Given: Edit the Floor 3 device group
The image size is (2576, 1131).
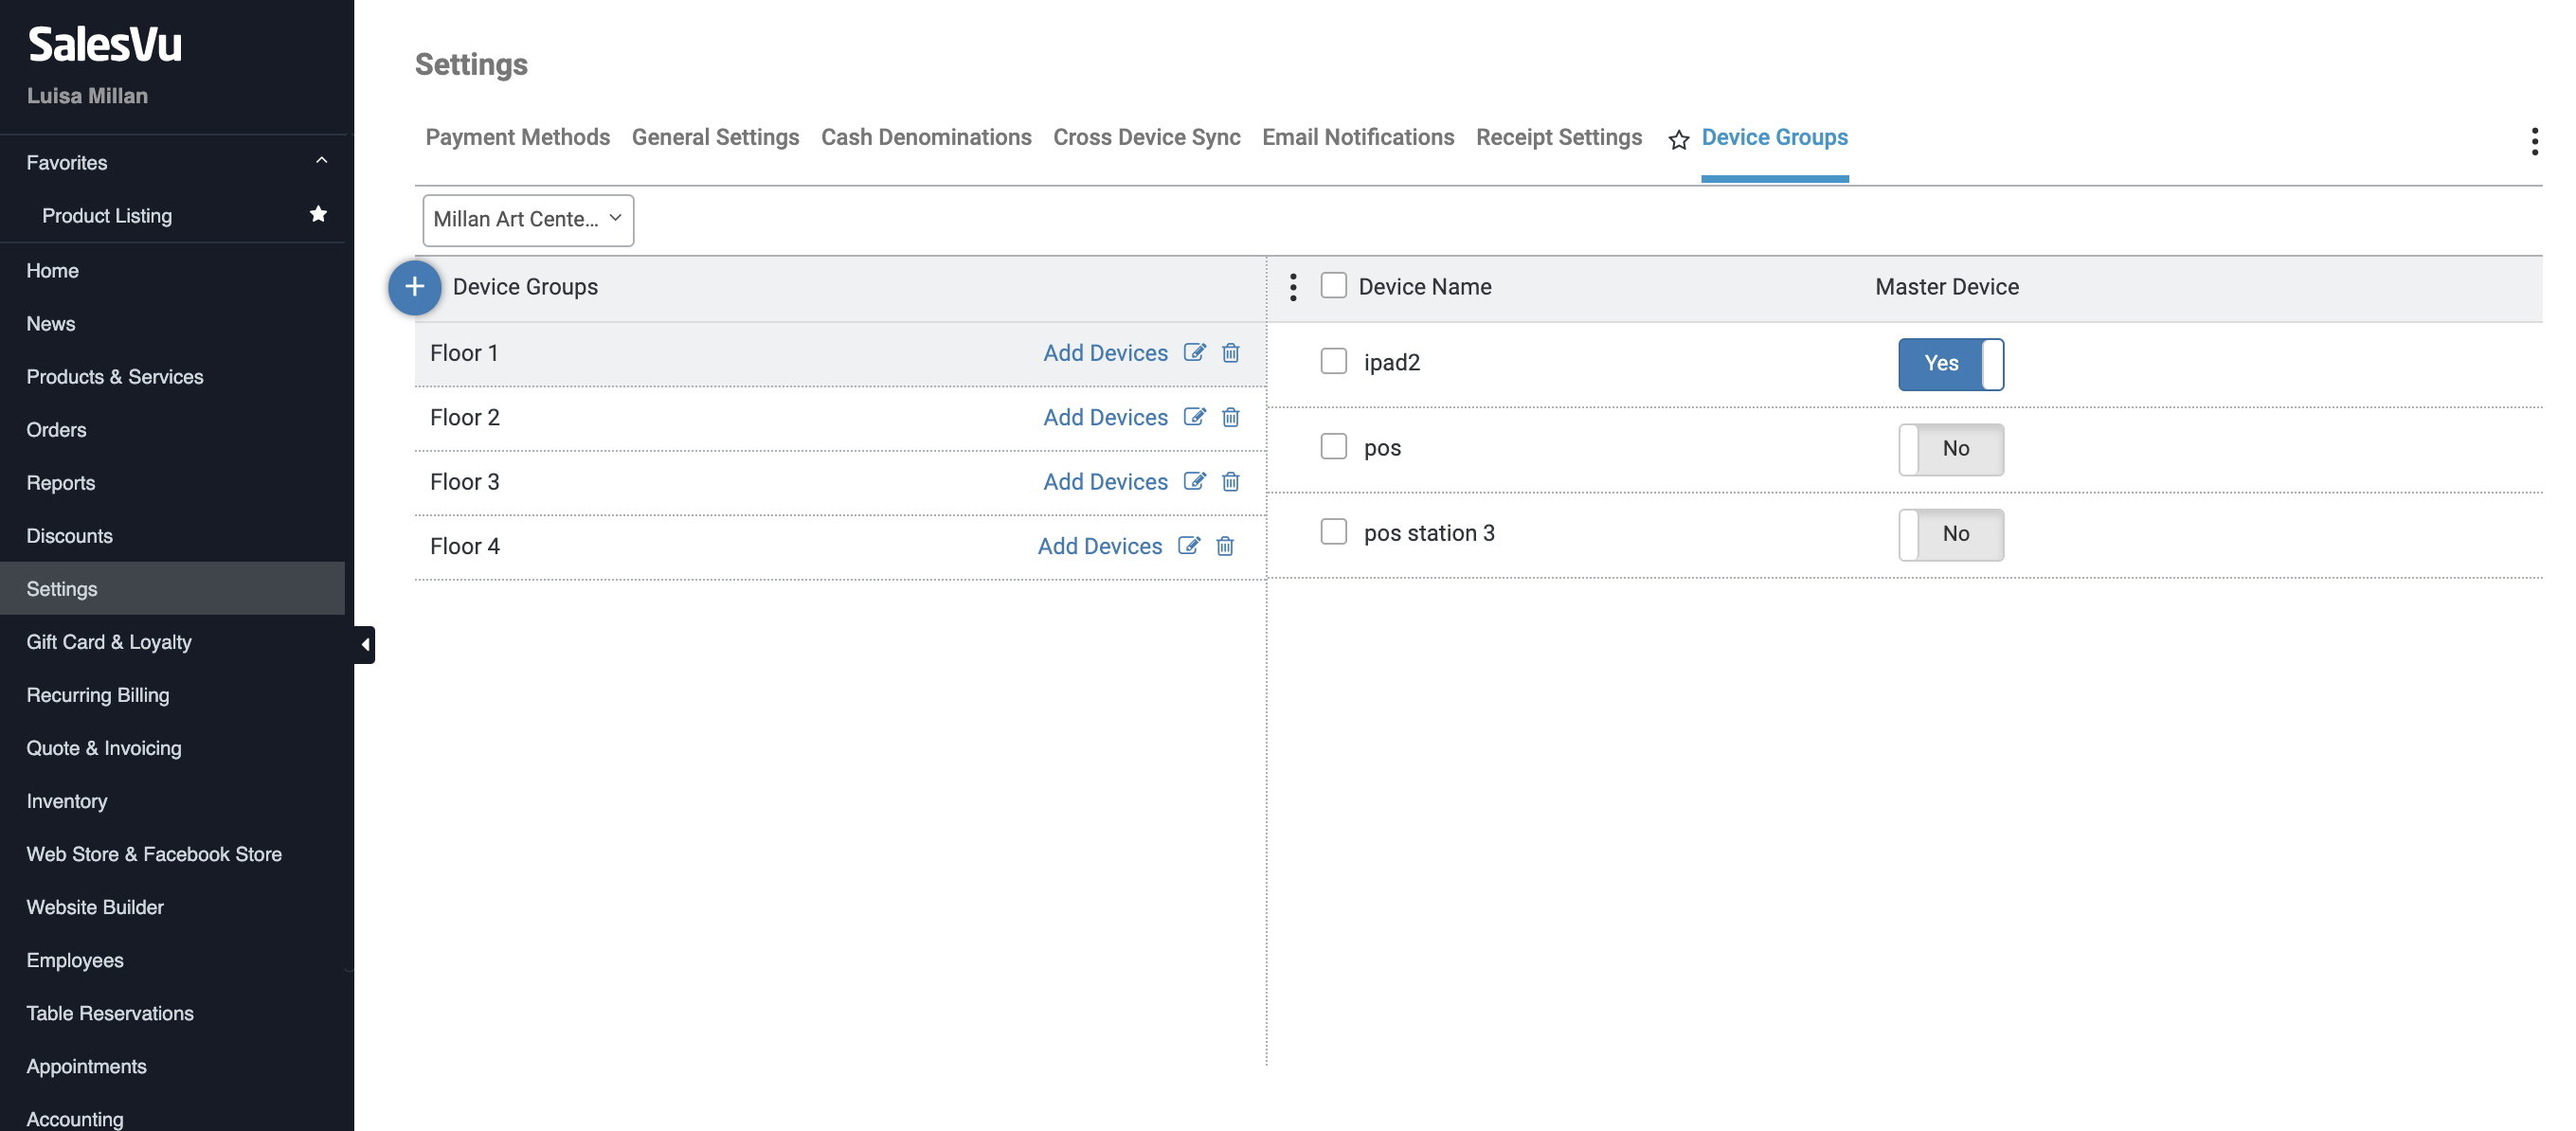Looking at the screenshot, I should click(1194, 481).
